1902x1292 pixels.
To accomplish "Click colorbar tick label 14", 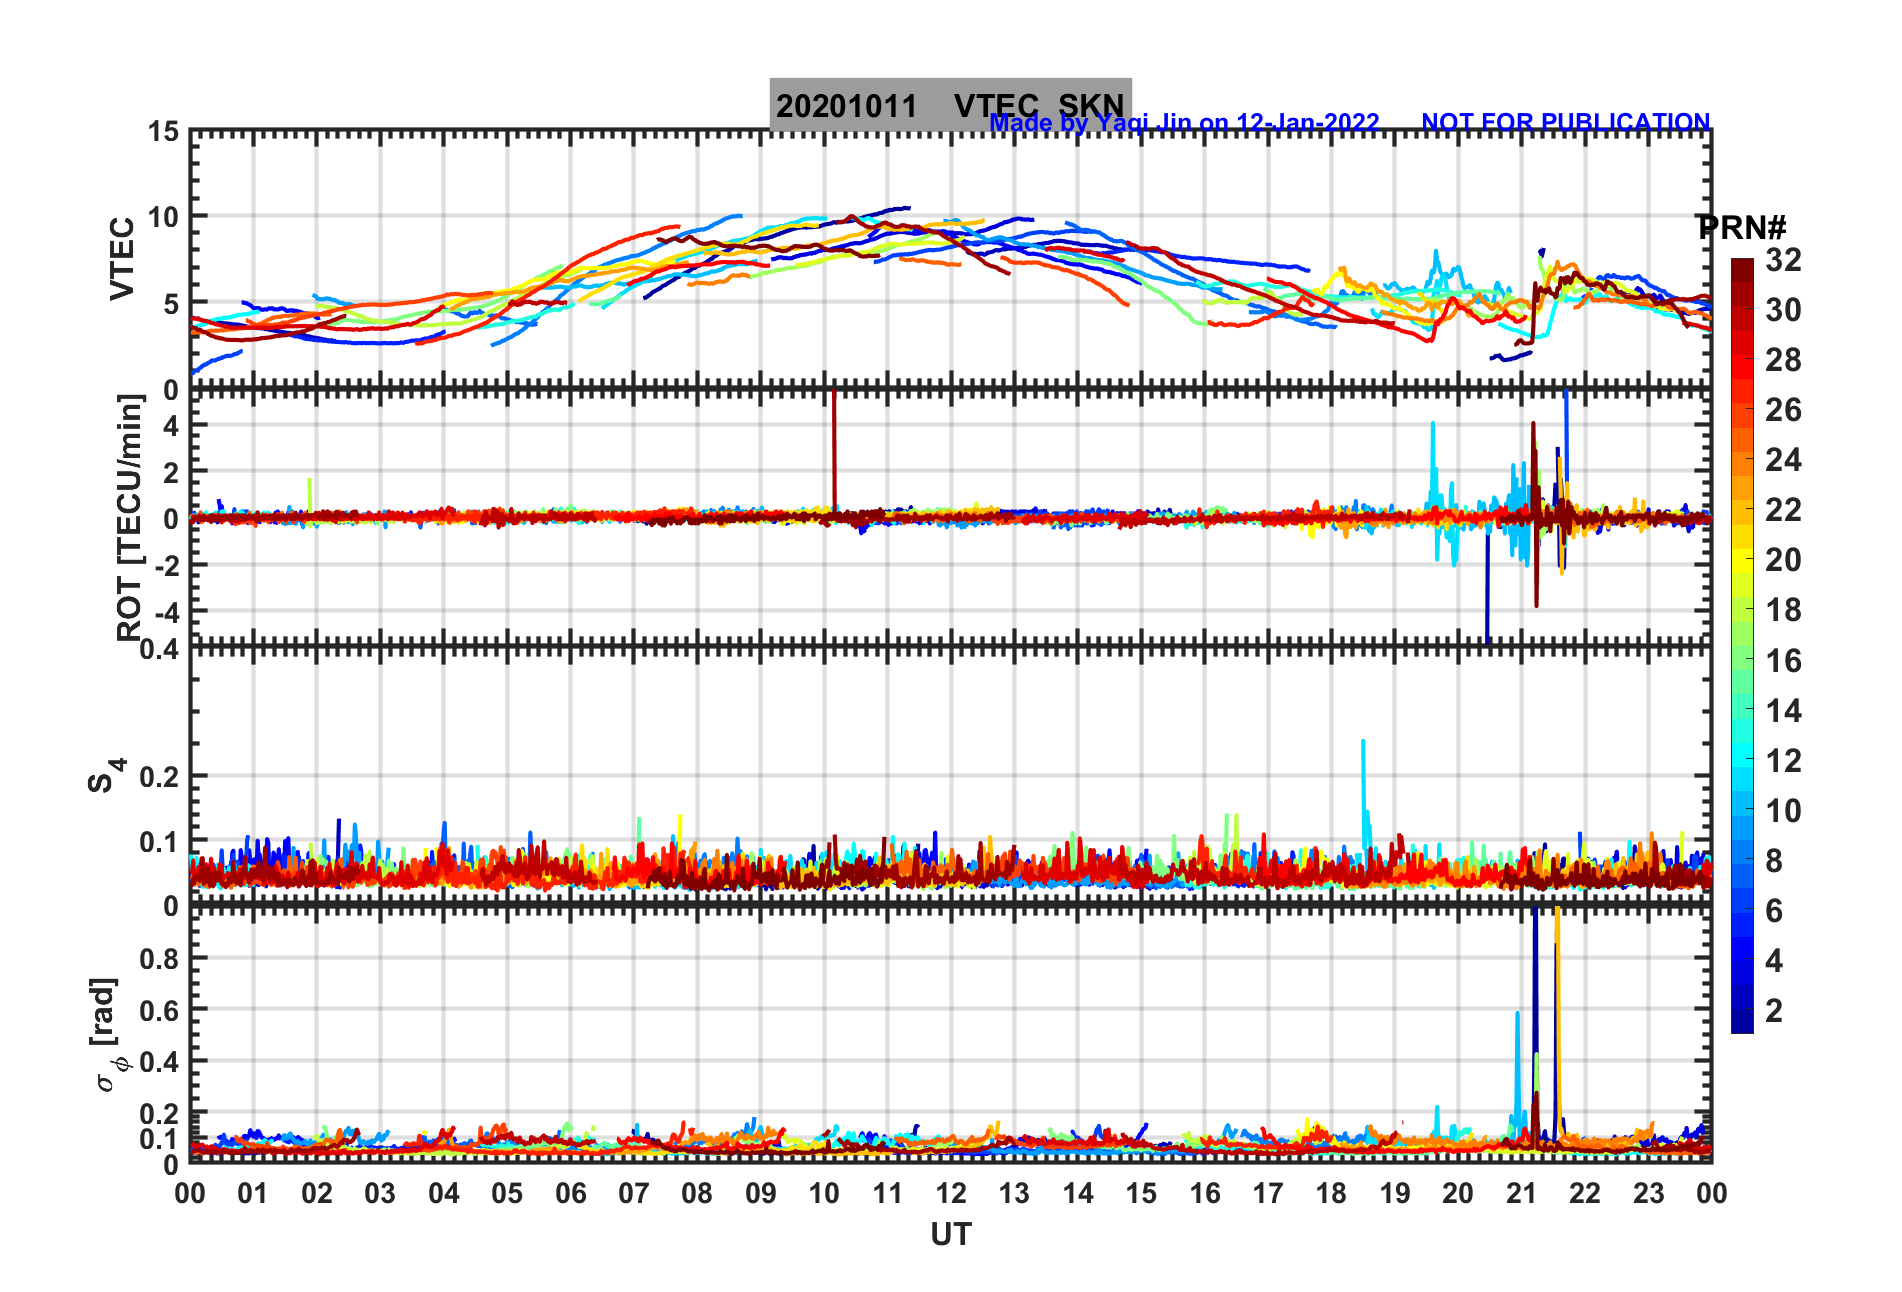I will 1783,711.
